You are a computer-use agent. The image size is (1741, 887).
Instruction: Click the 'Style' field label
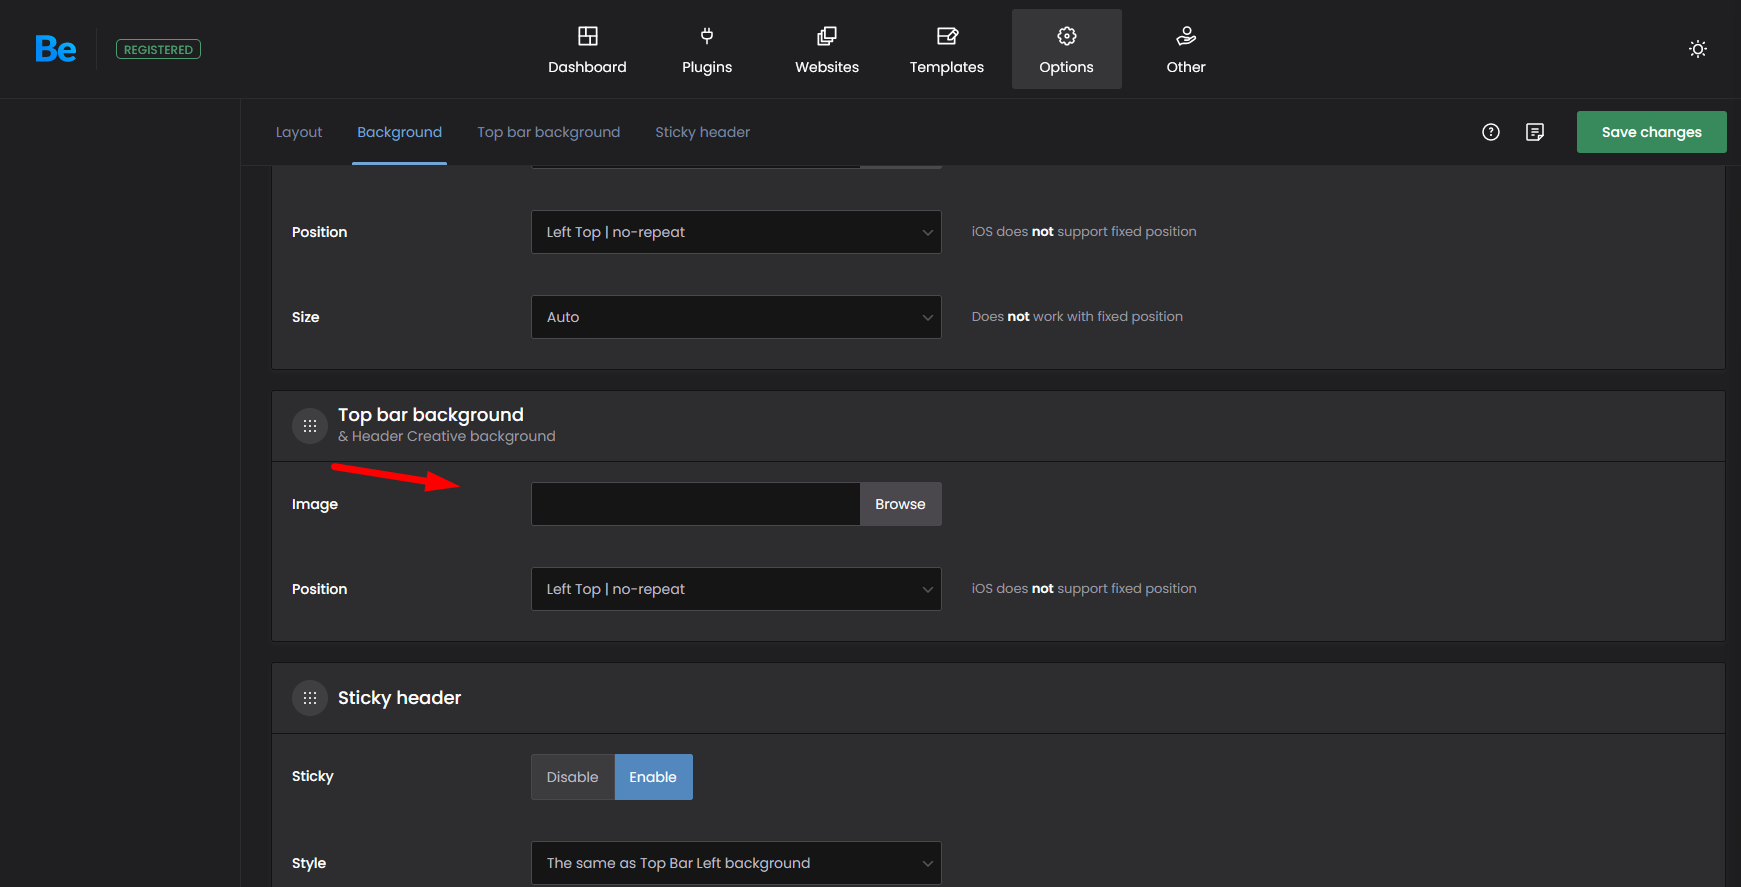pos(308,863)
